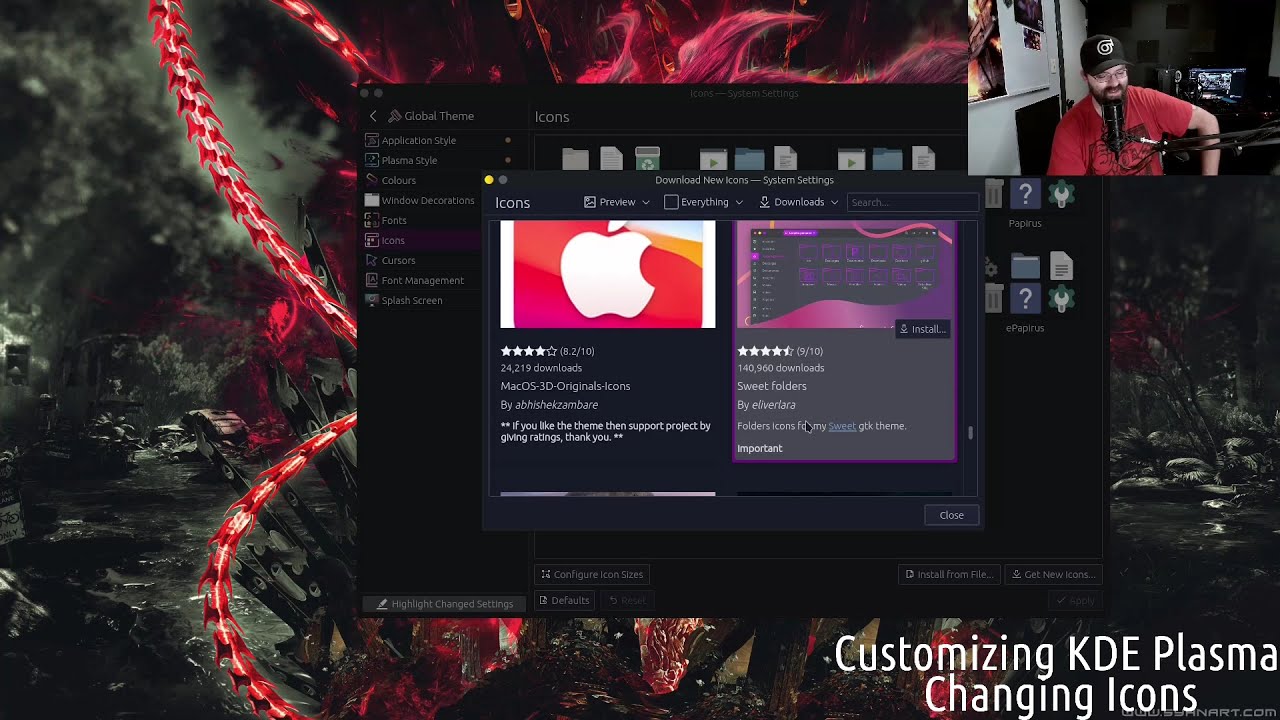
Task: Click the Colours sidebar icon
Action: point(372,180)
